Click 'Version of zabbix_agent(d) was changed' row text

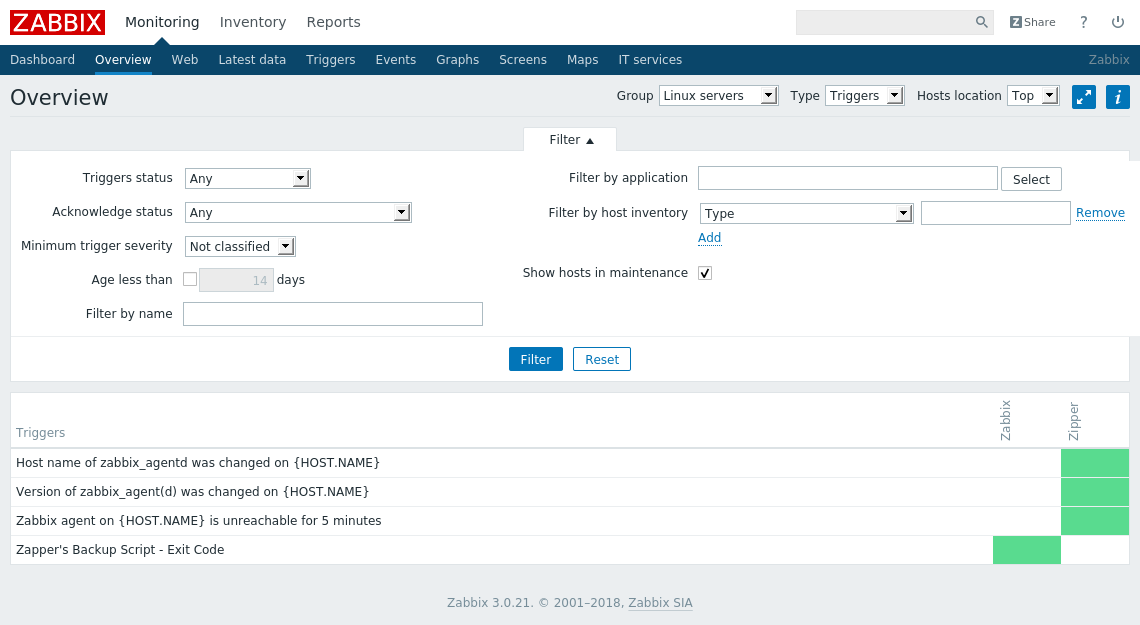click(x=193, y=492)
